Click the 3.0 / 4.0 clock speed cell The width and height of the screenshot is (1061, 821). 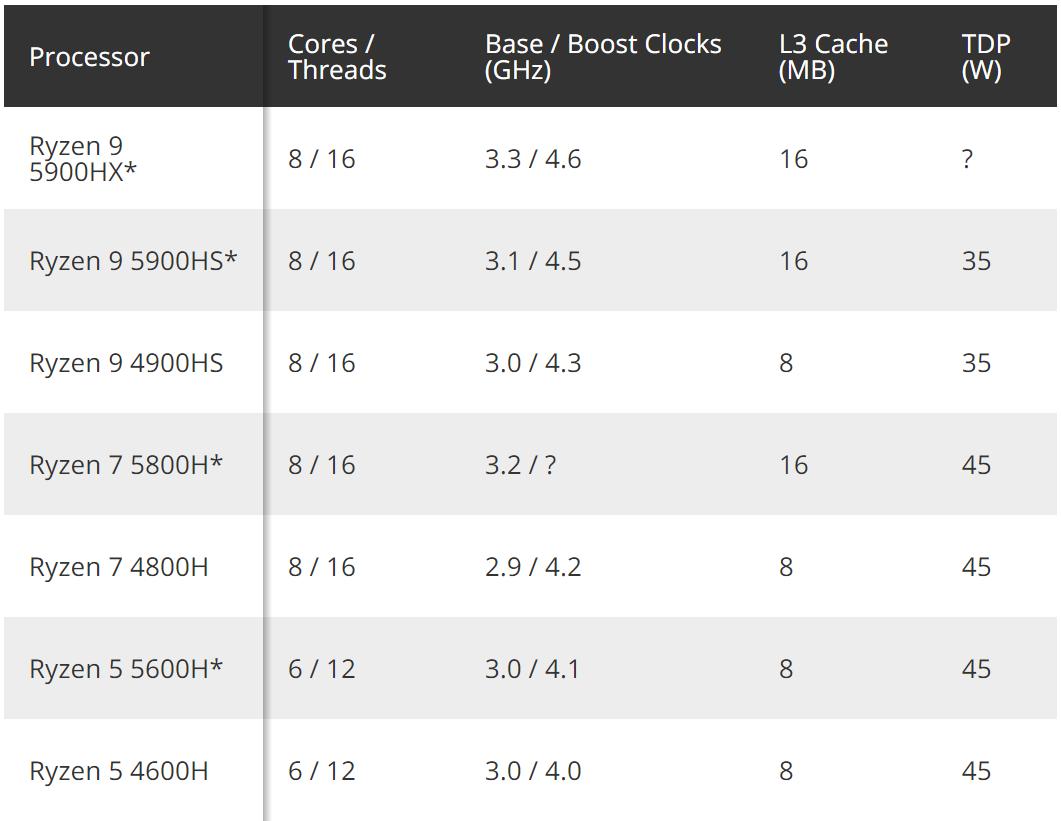[533, 771]
